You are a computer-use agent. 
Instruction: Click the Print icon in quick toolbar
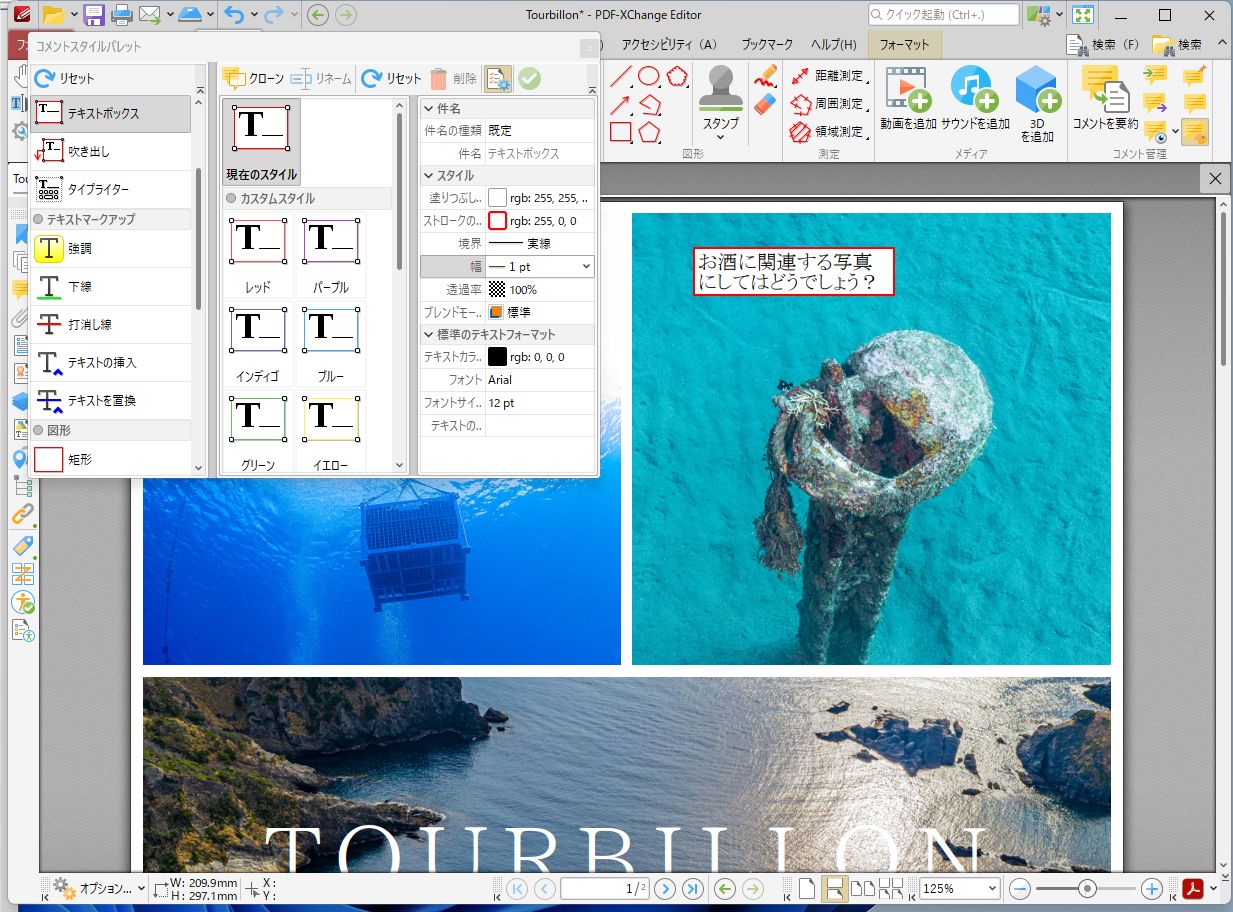122,15
